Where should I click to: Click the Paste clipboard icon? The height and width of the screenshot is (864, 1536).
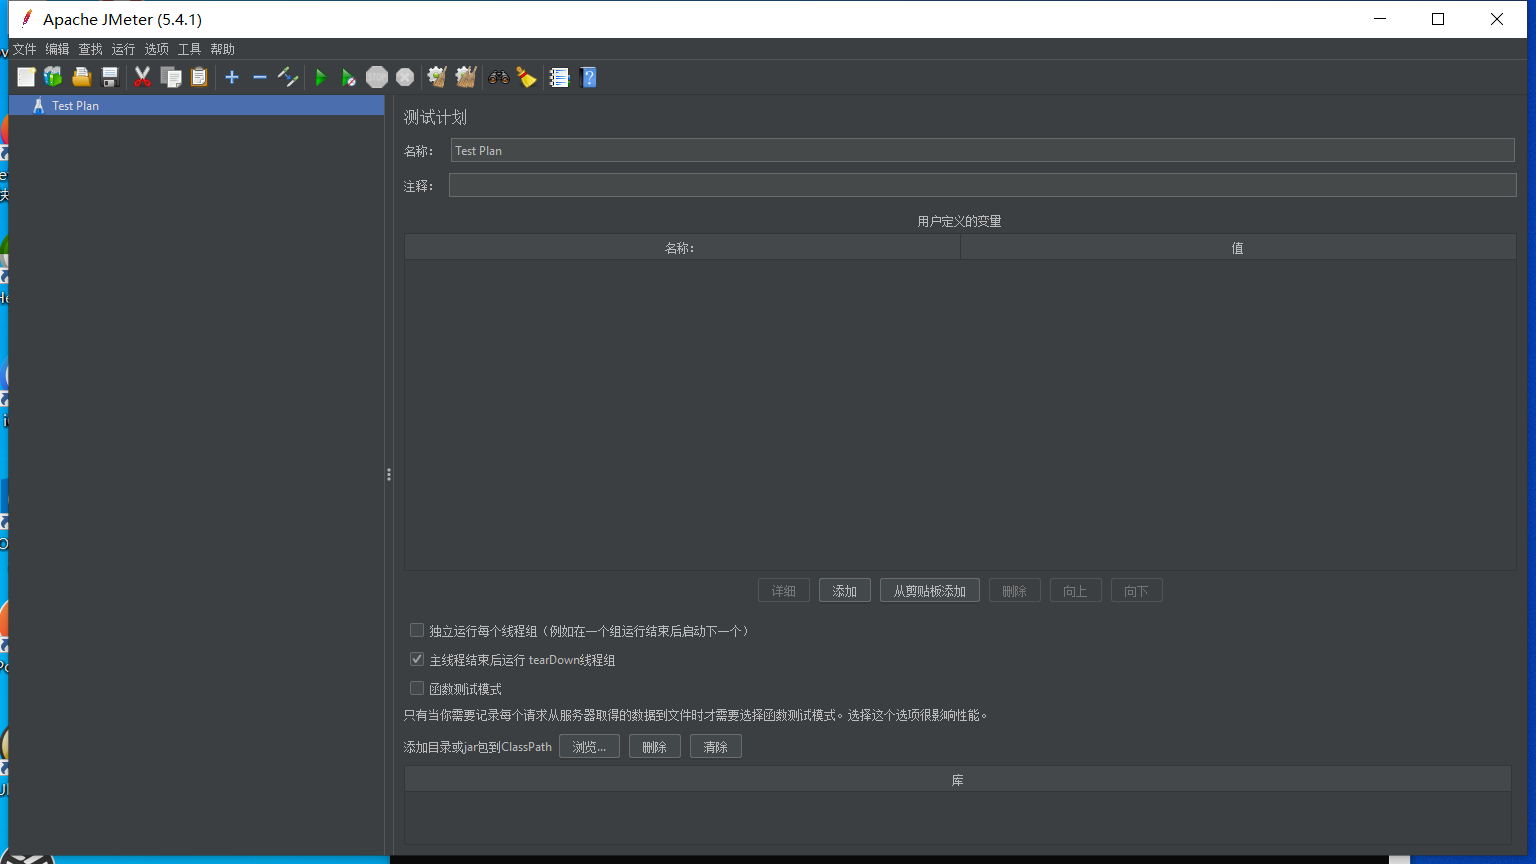199,77
